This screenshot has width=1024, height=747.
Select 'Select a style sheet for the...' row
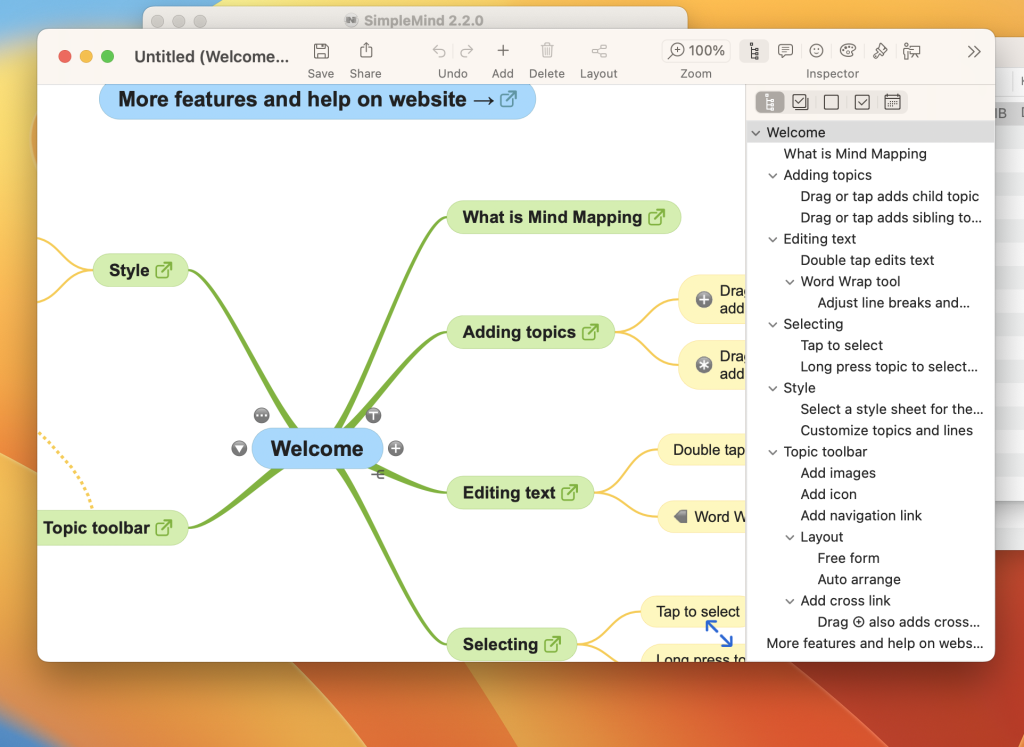(871, 409)
